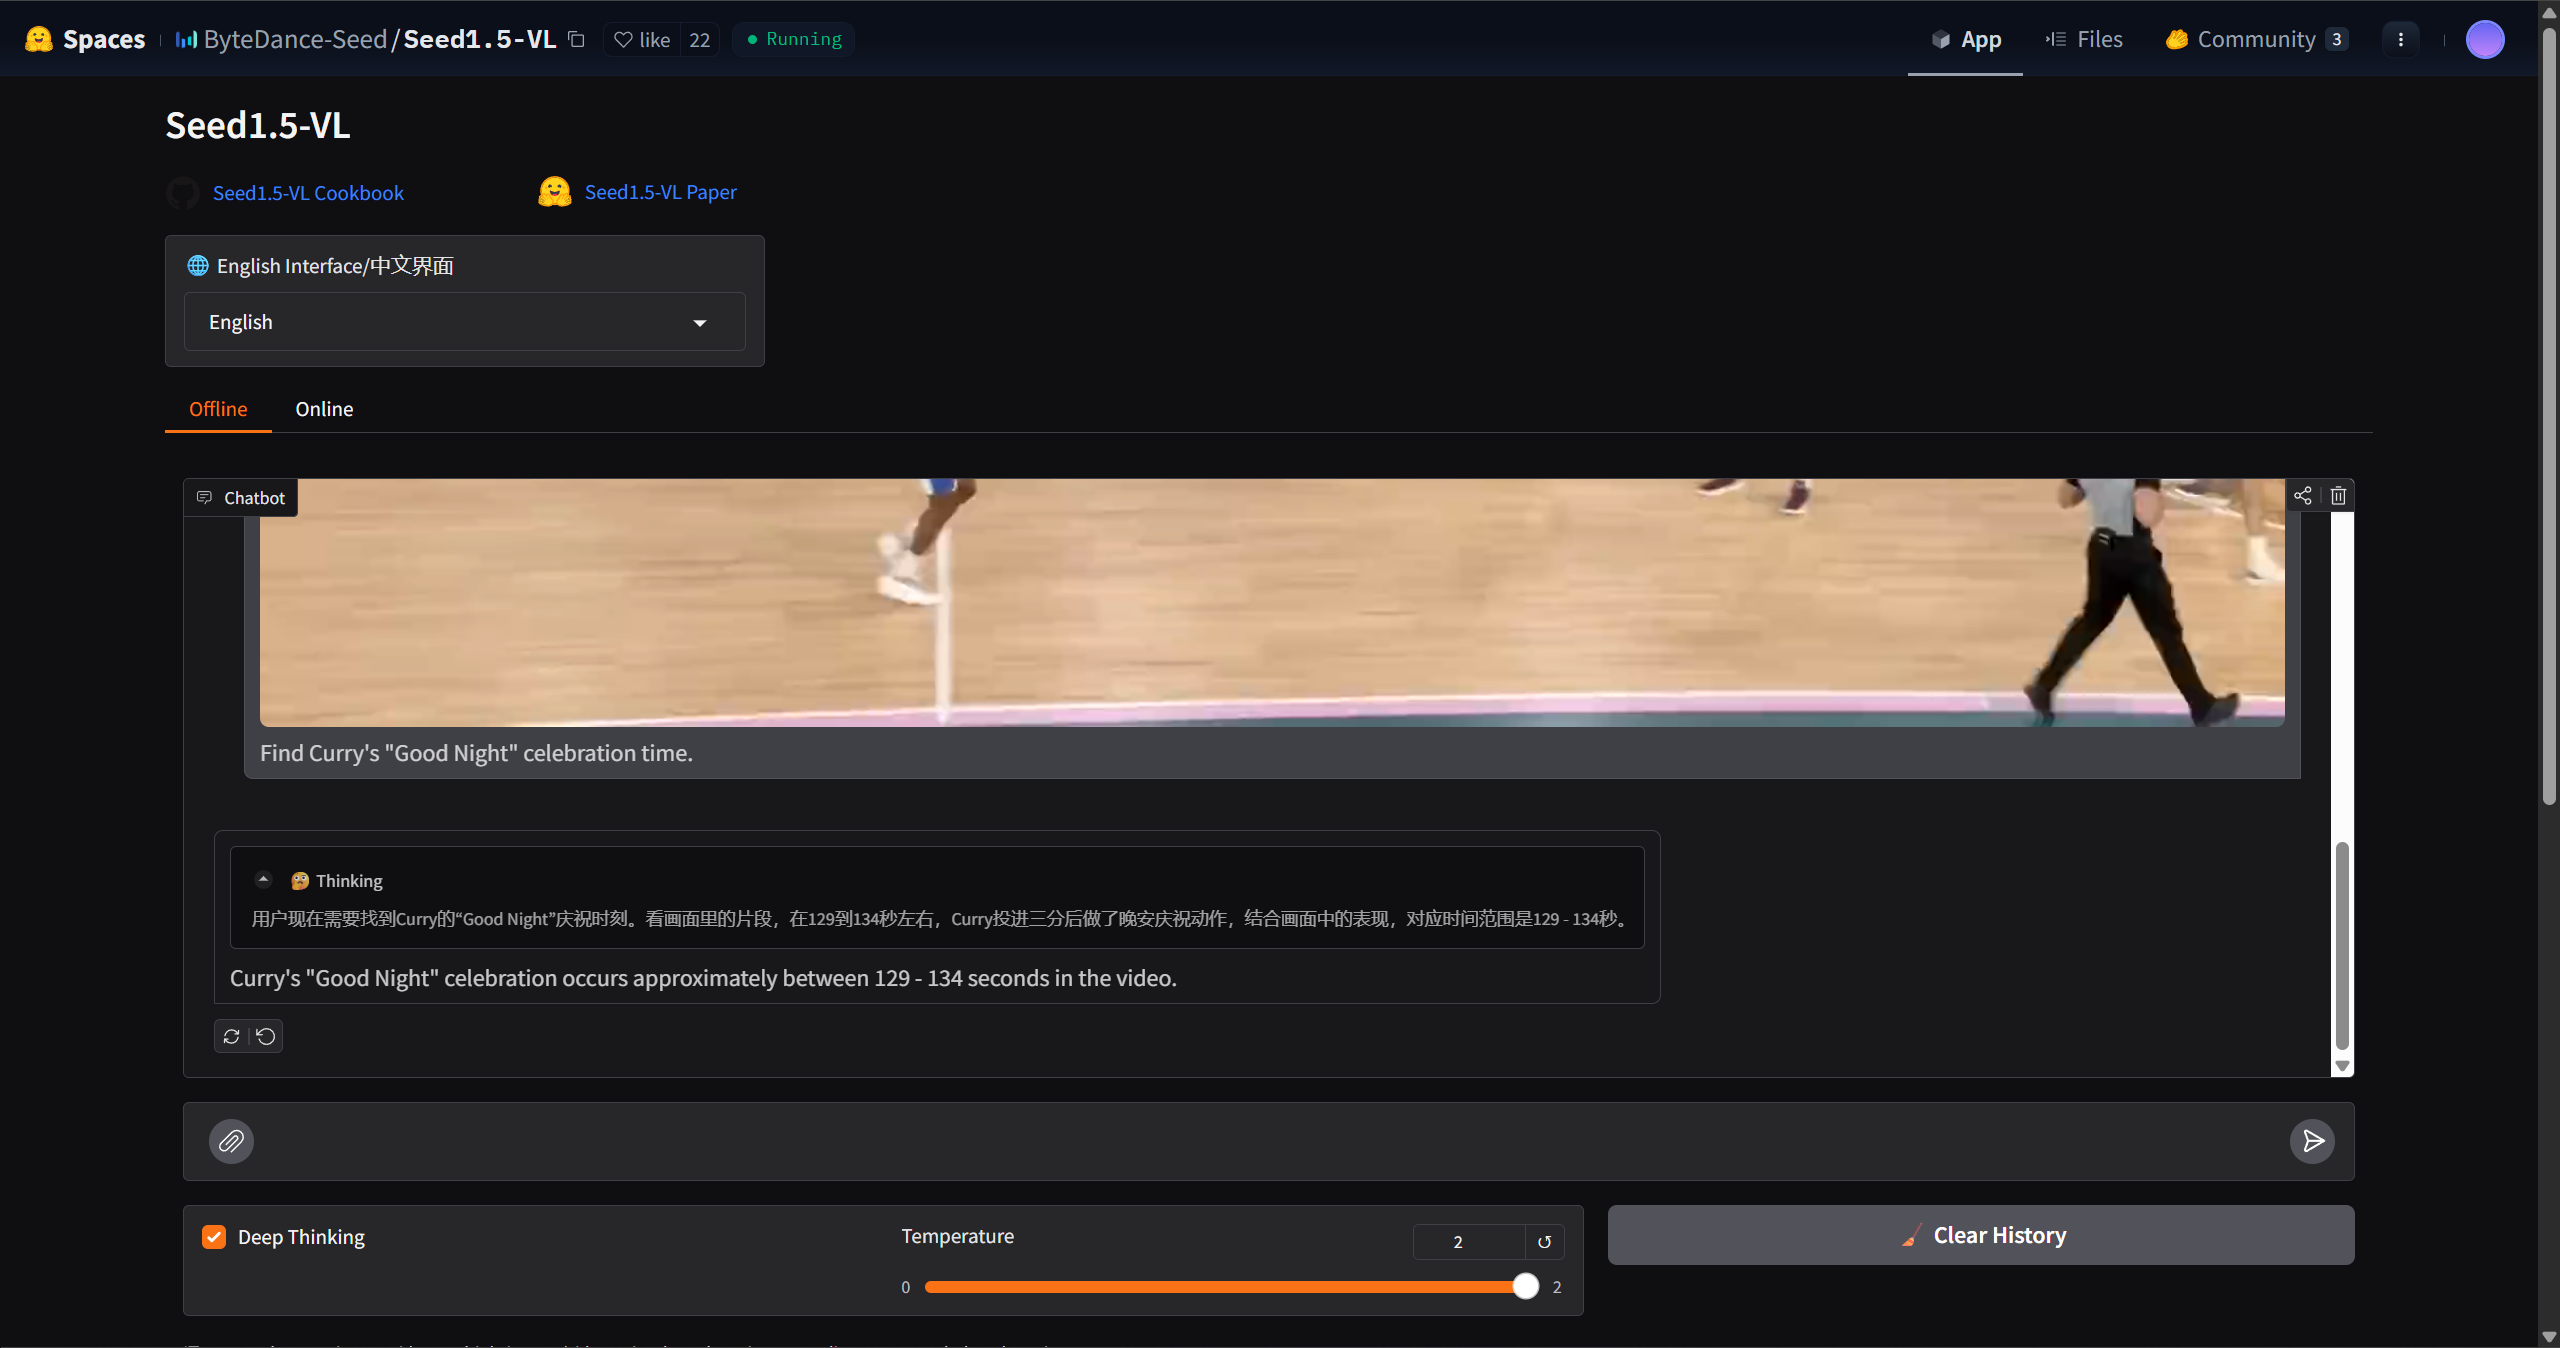The width and height of the screenshot is (2560, 1348).
Task: Open the Seed1.5-VL Cookbook link
Action: (308, 193)
